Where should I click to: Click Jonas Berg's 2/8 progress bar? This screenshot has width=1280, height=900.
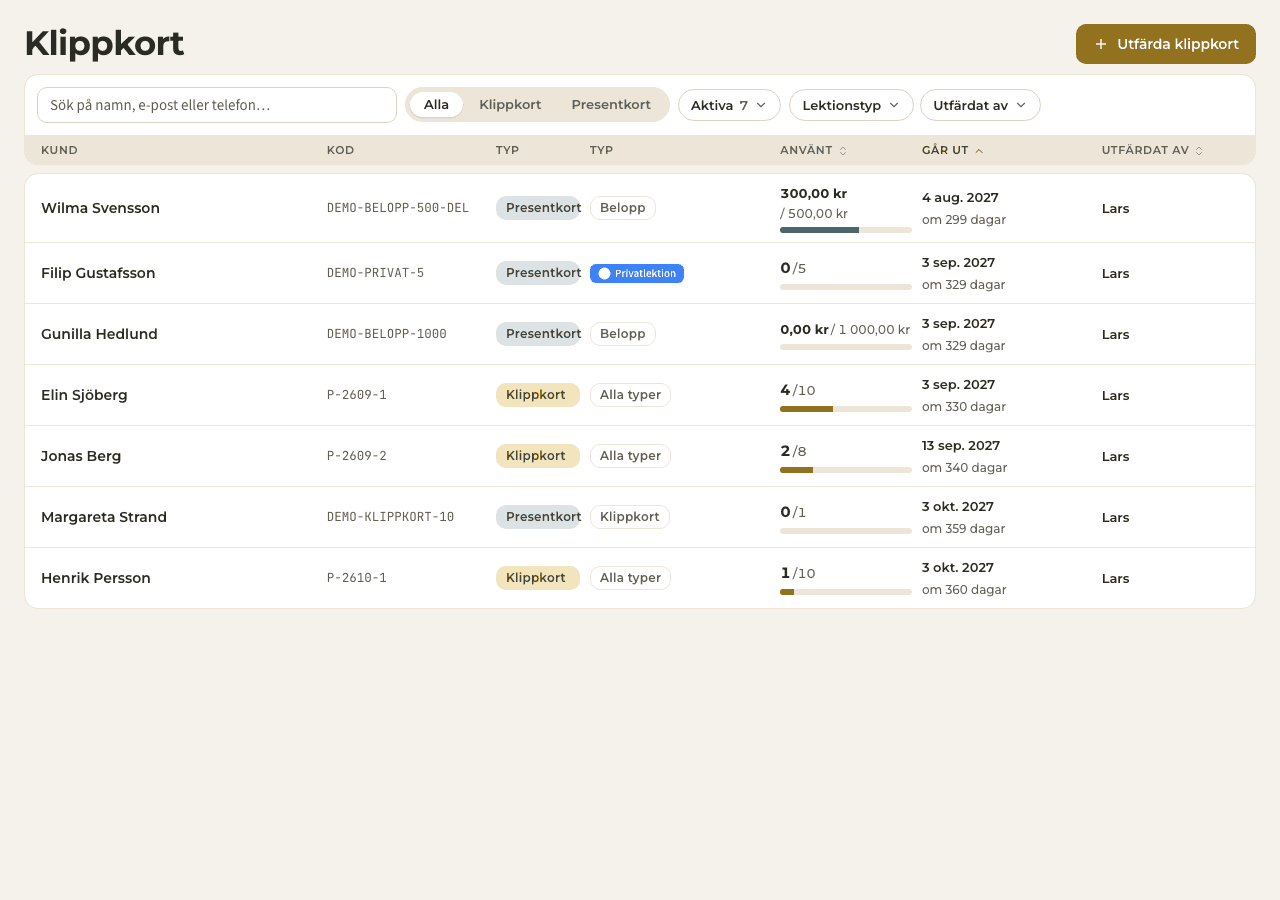pos(846,470)
